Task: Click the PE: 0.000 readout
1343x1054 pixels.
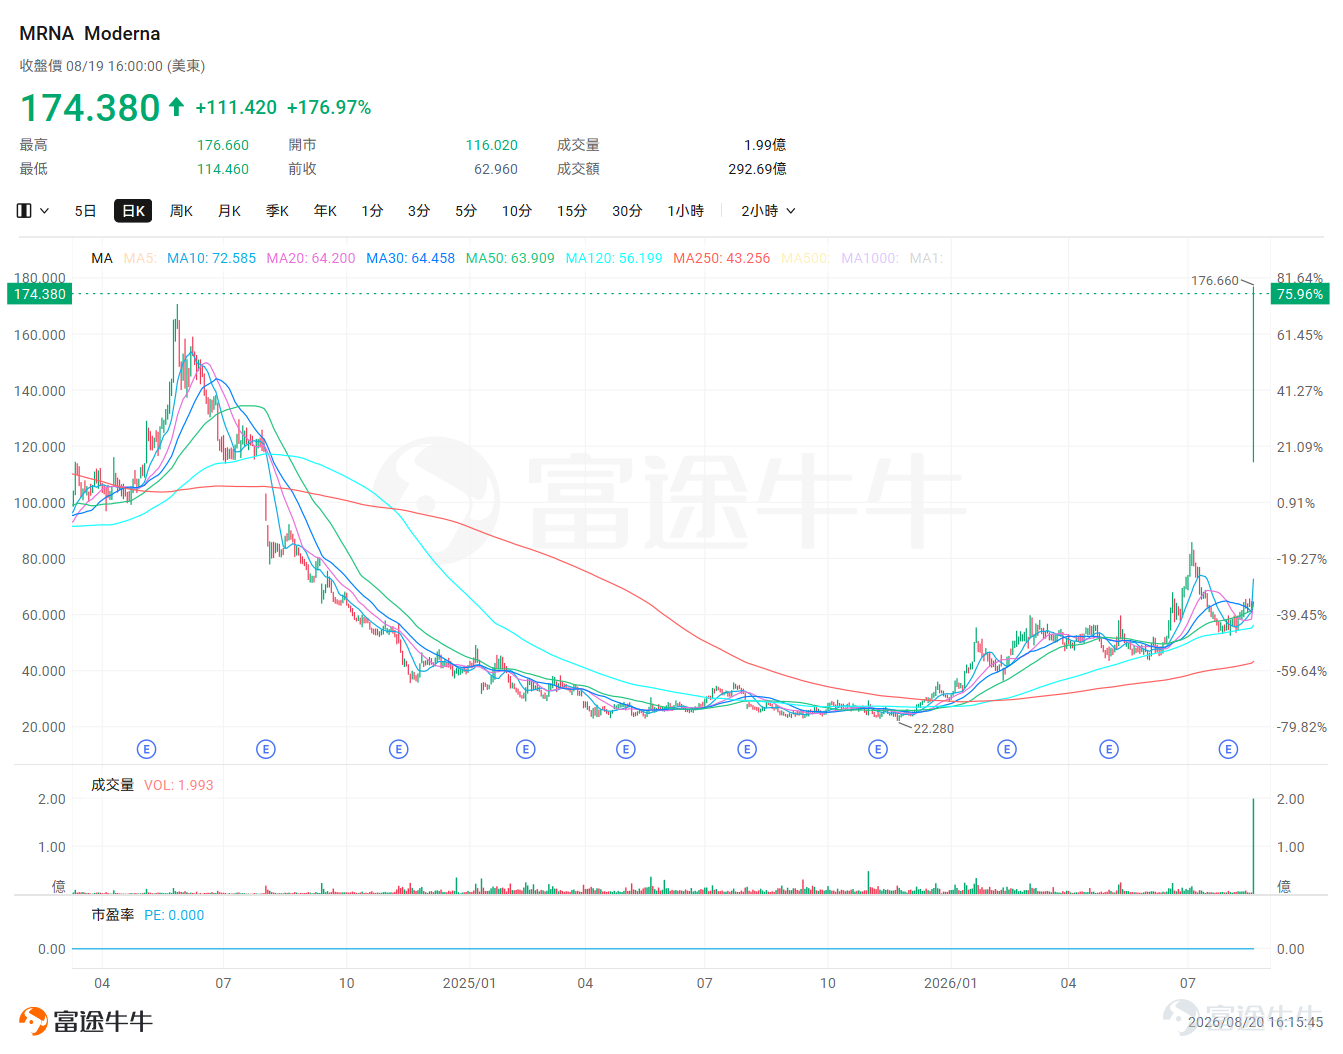Action: 174,915
